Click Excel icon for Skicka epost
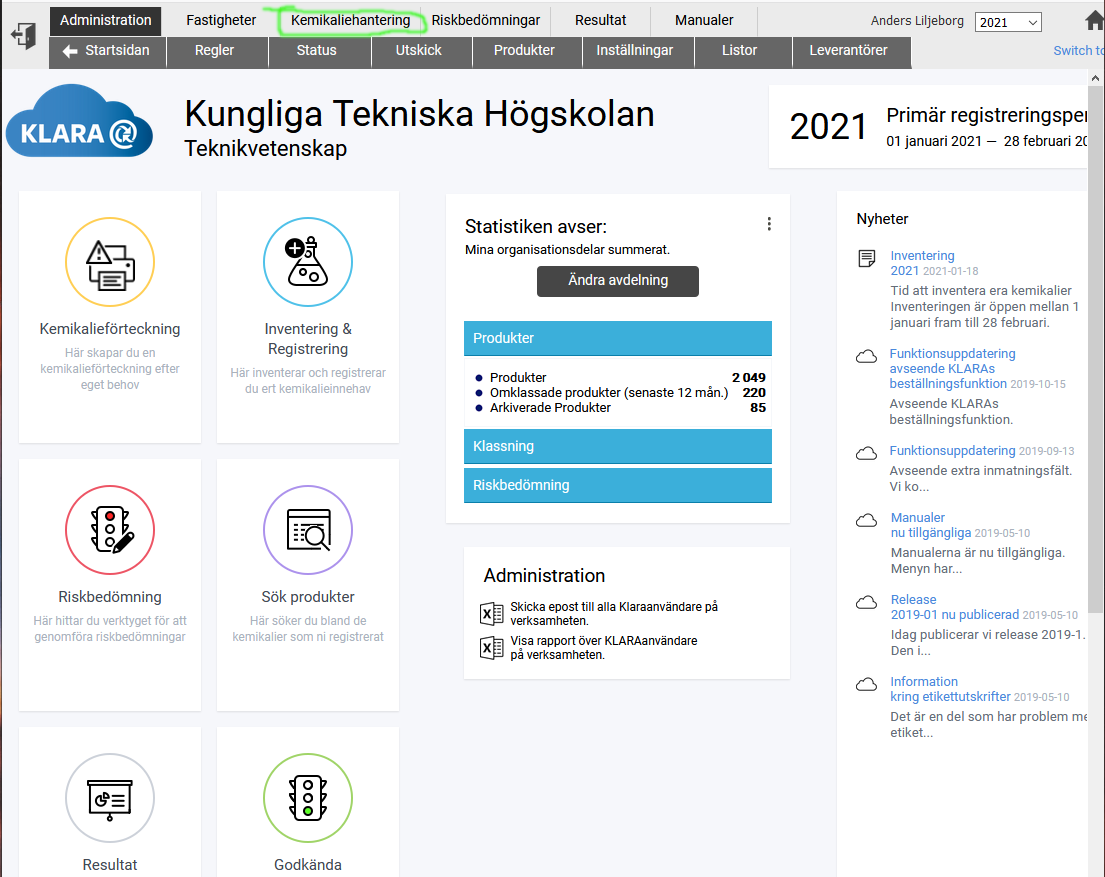1105x877 pixels. click(x=491, y=614)
